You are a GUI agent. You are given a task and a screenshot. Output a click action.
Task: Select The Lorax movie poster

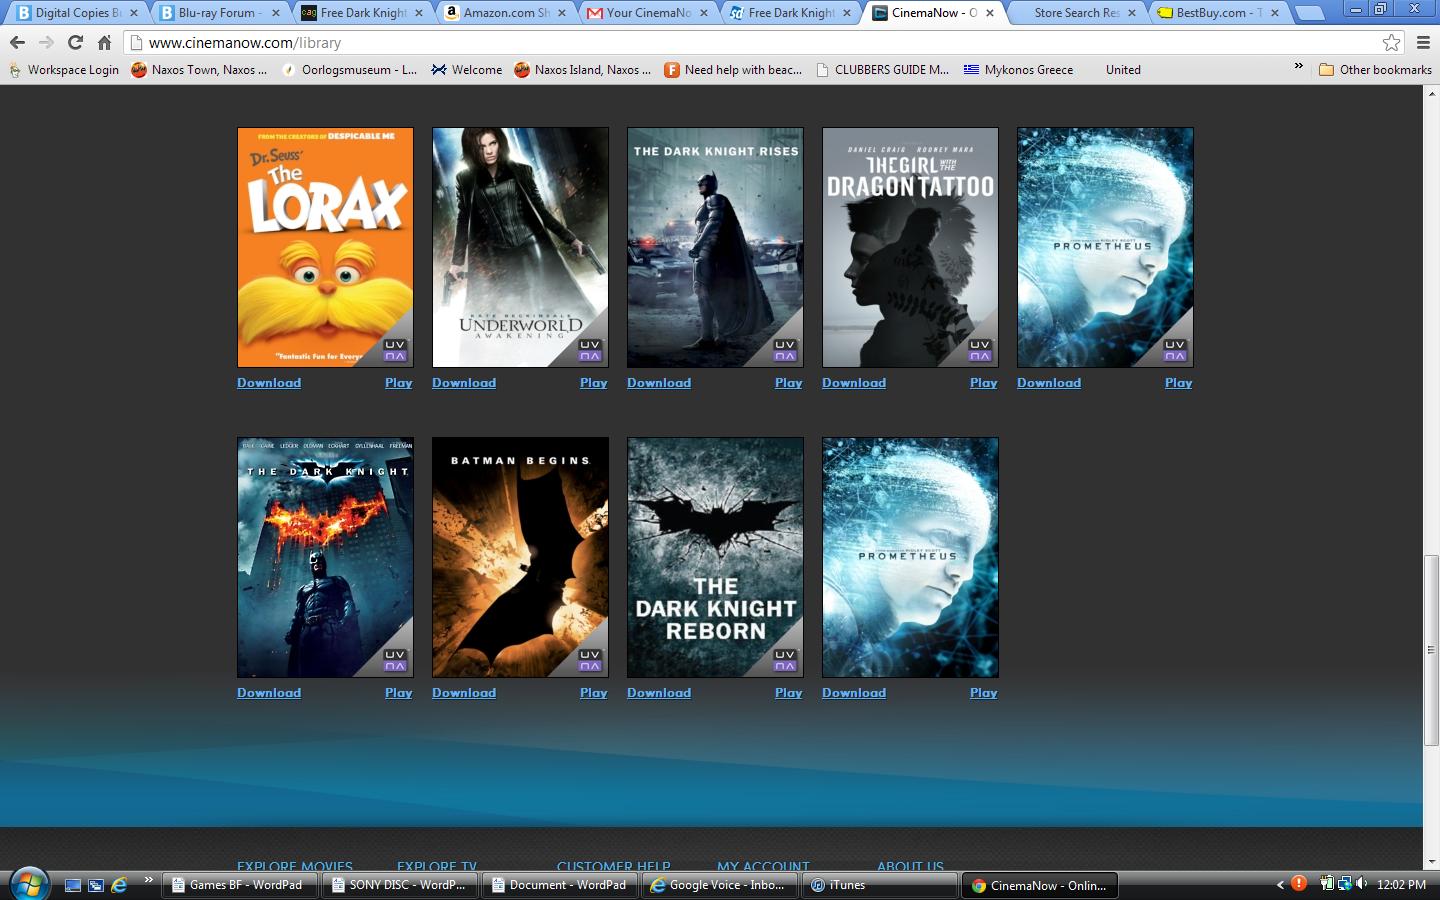click(325, 247)
